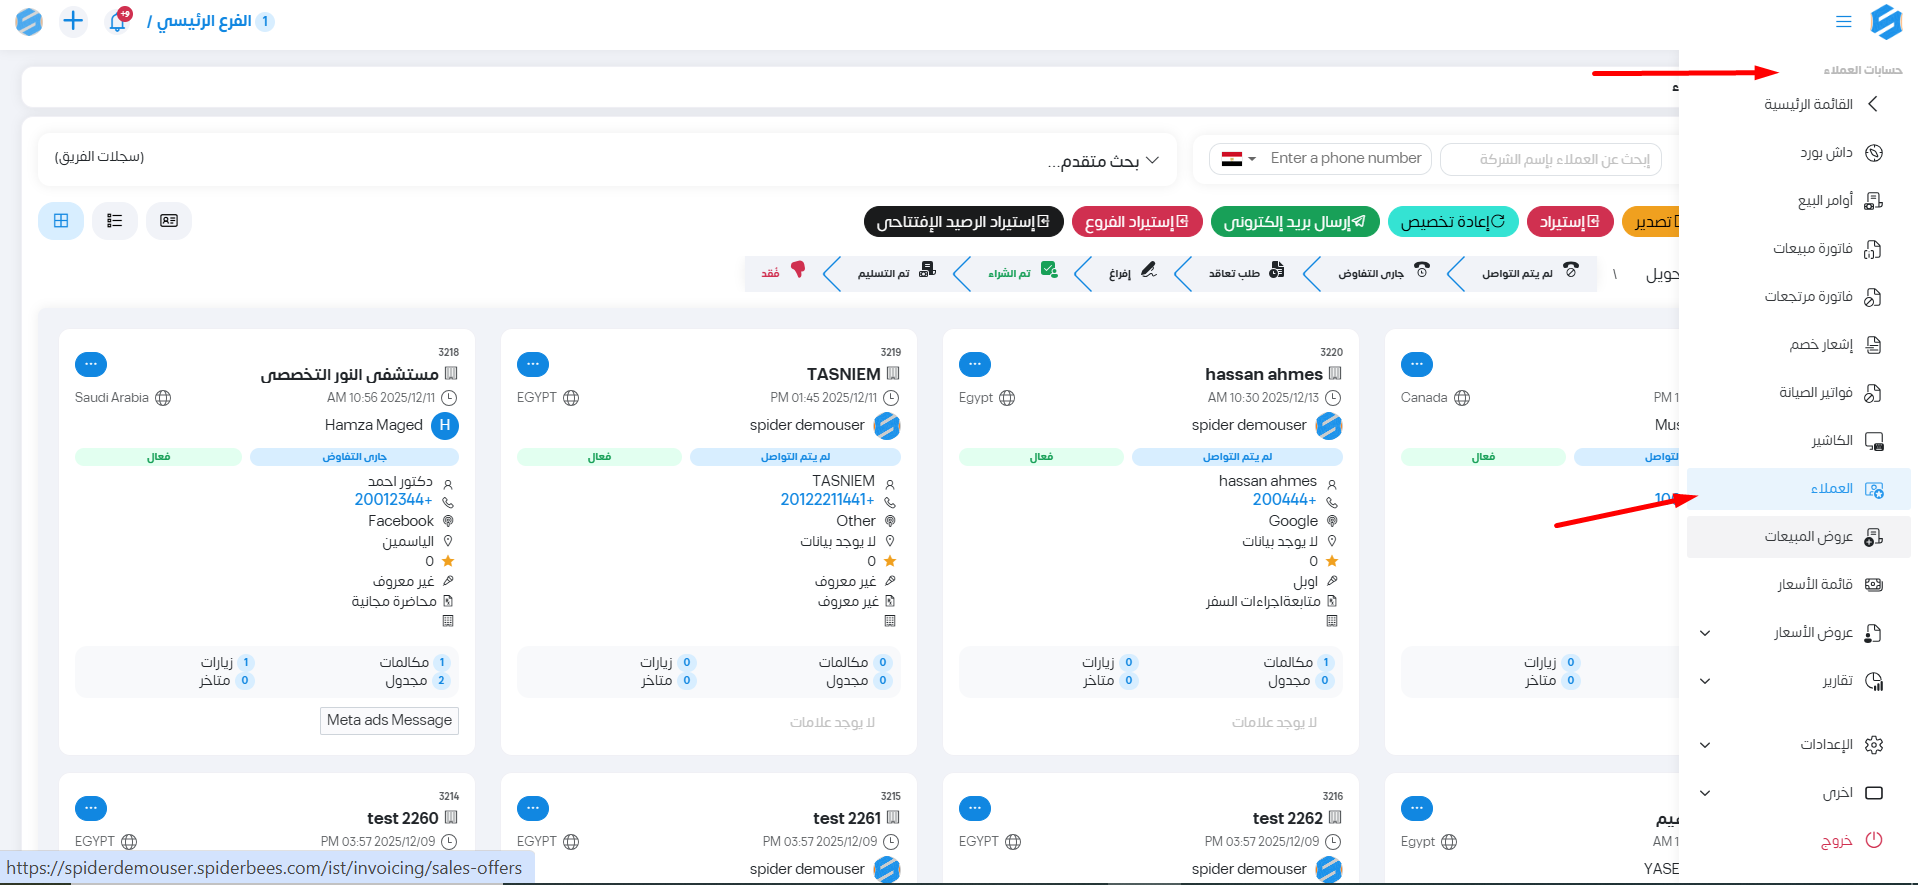
Task: Expand the reports submenu
Action: point(1705,681)
